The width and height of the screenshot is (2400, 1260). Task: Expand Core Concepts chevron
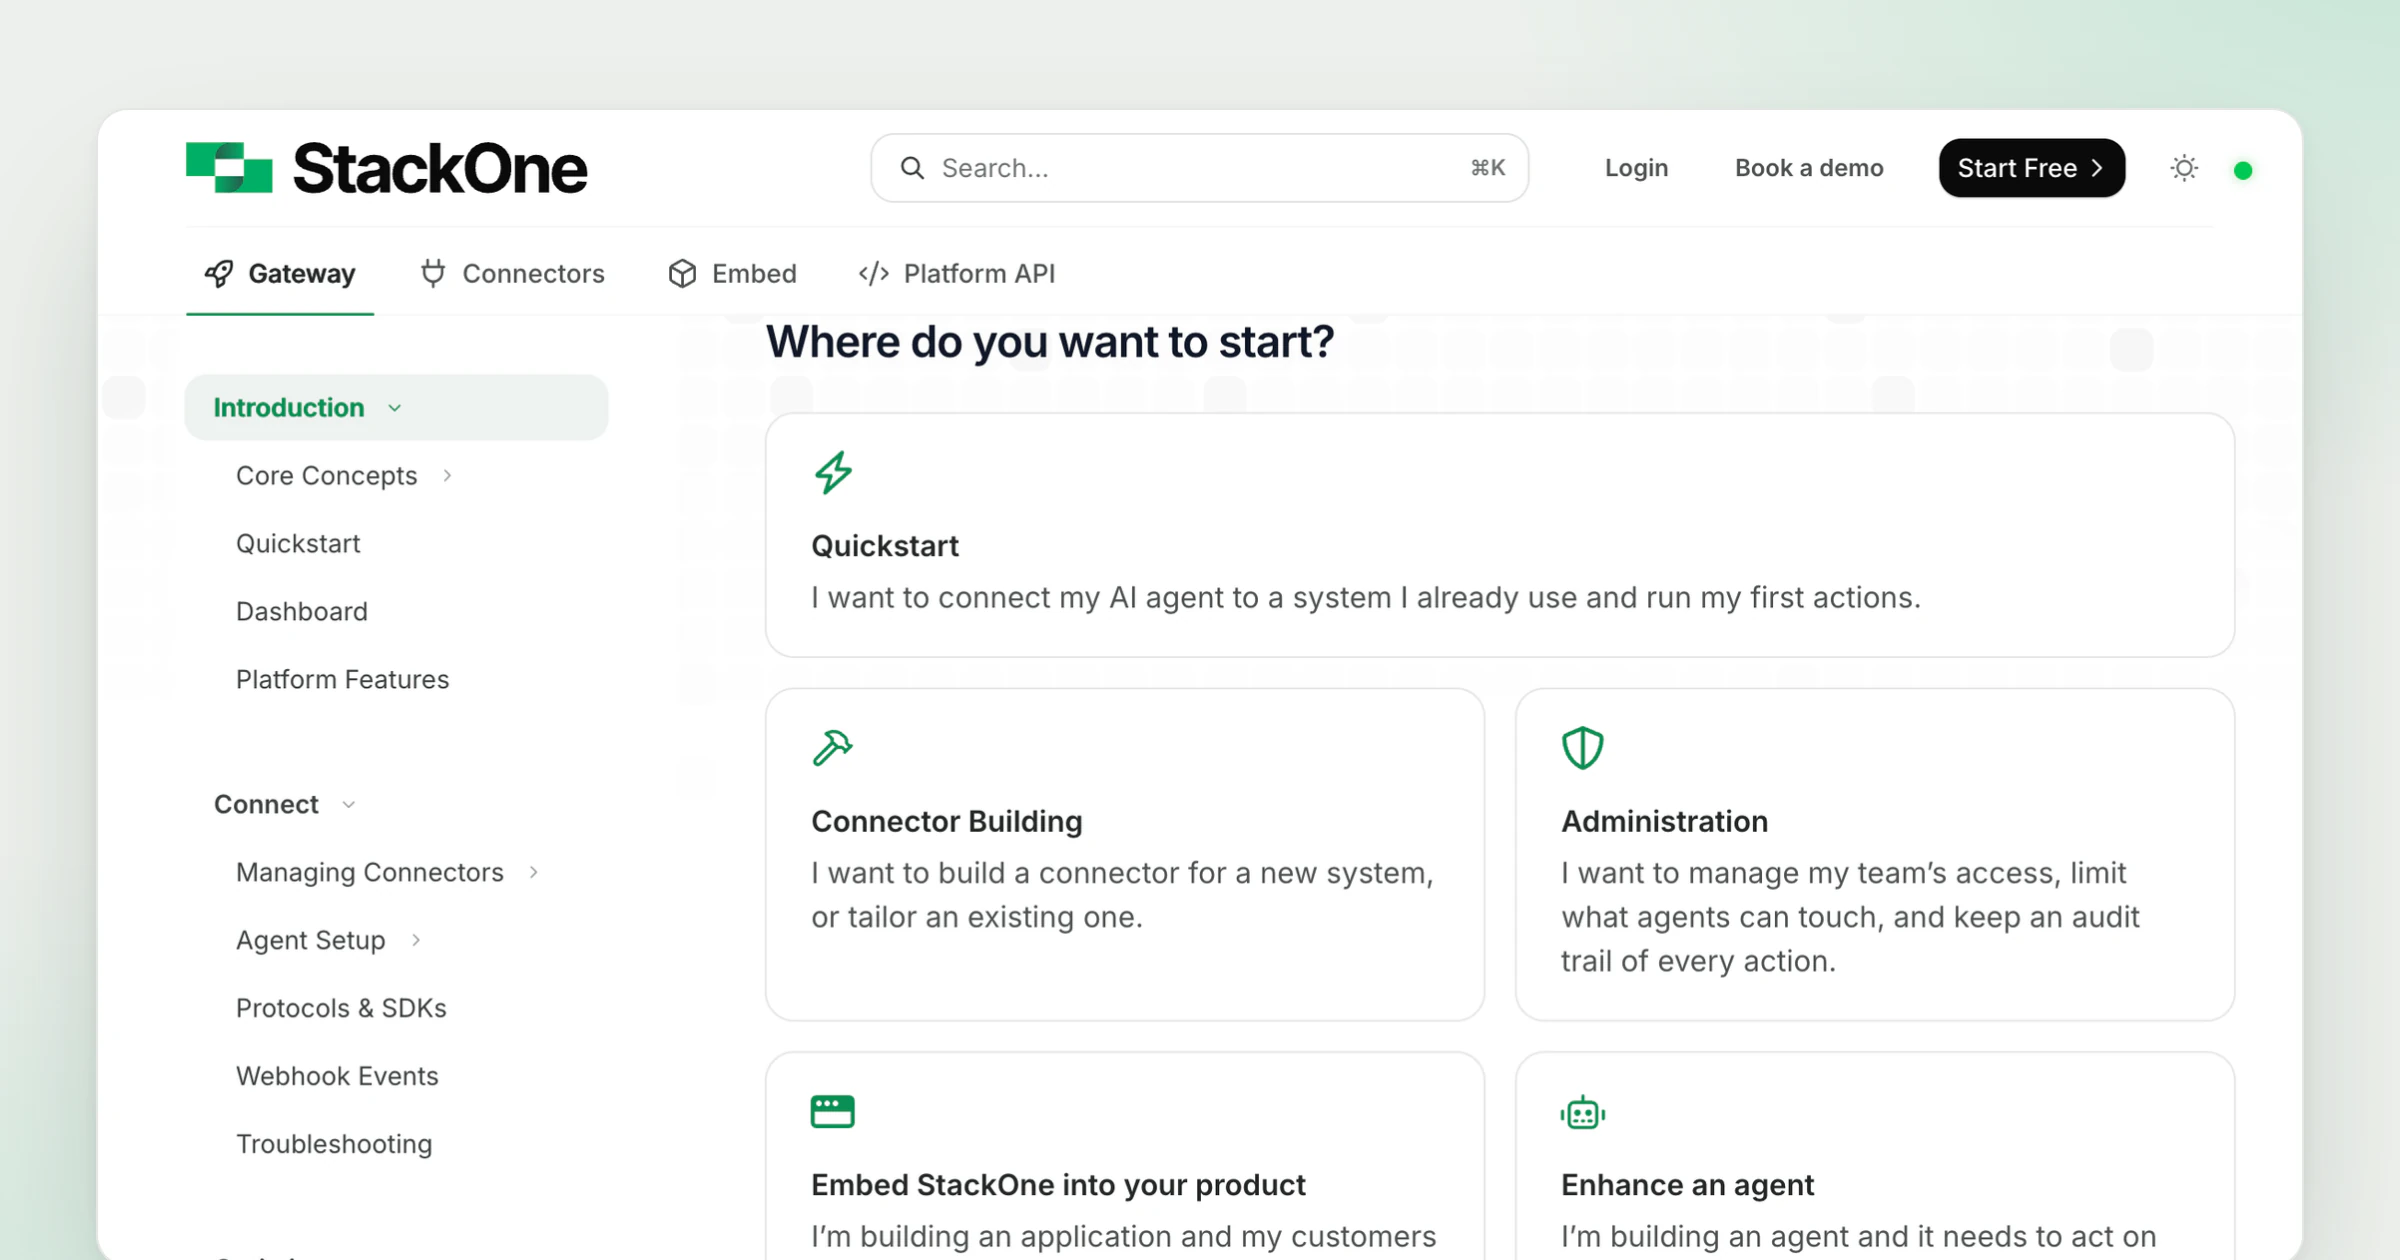coord(447,476)
